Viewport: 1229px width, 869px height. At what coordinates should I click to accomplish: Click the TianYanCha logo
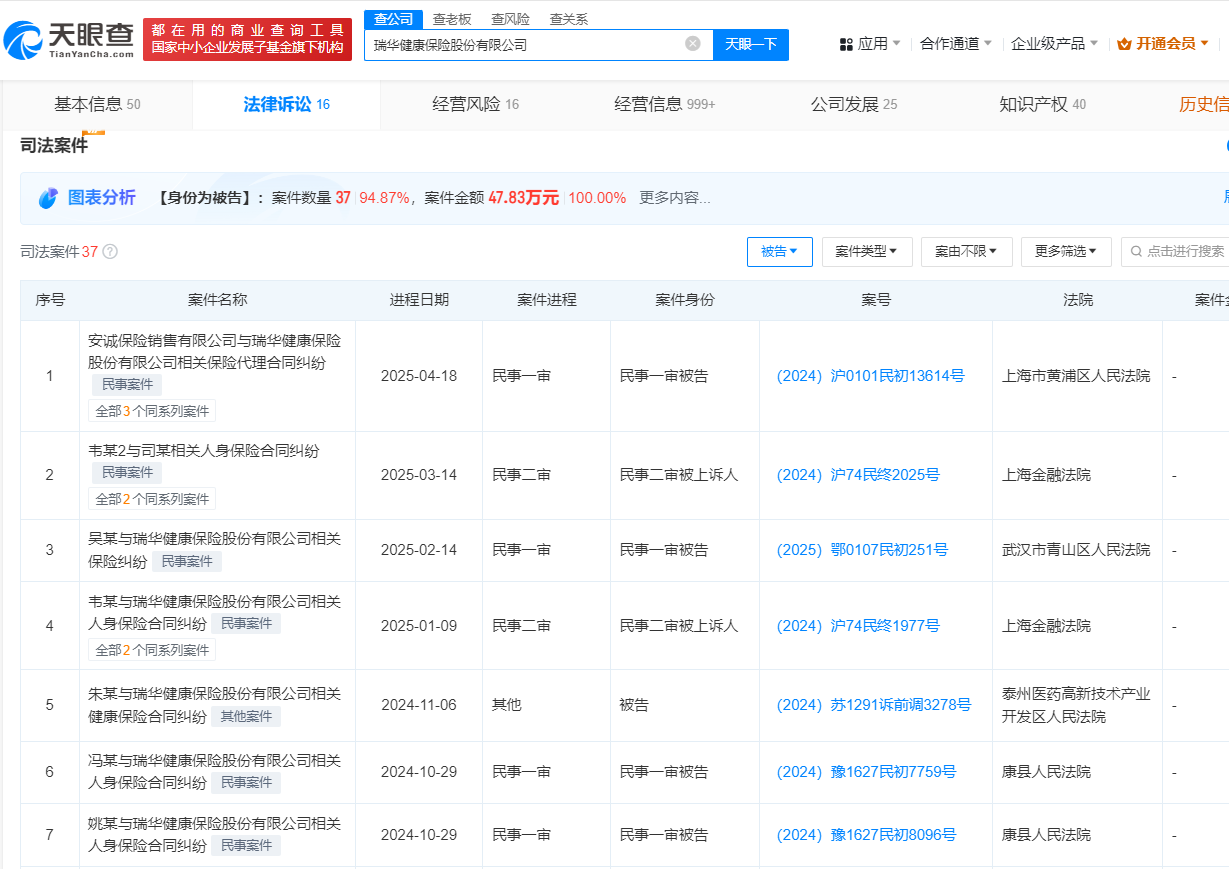(68, 39)
